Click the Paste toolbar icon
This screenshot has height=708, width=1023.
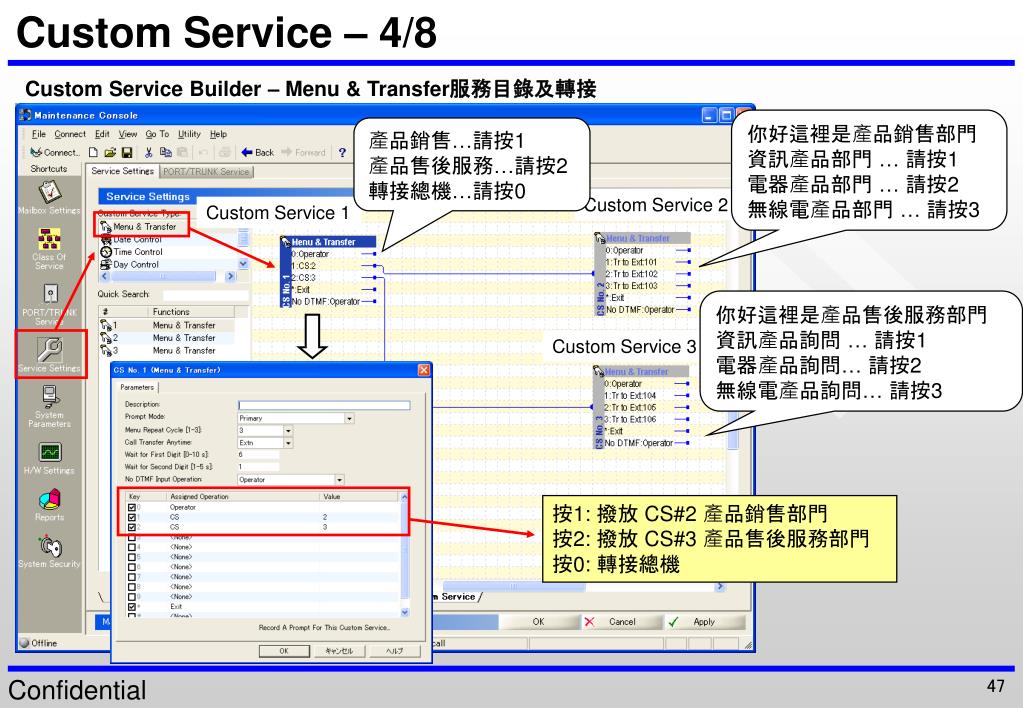183,152
